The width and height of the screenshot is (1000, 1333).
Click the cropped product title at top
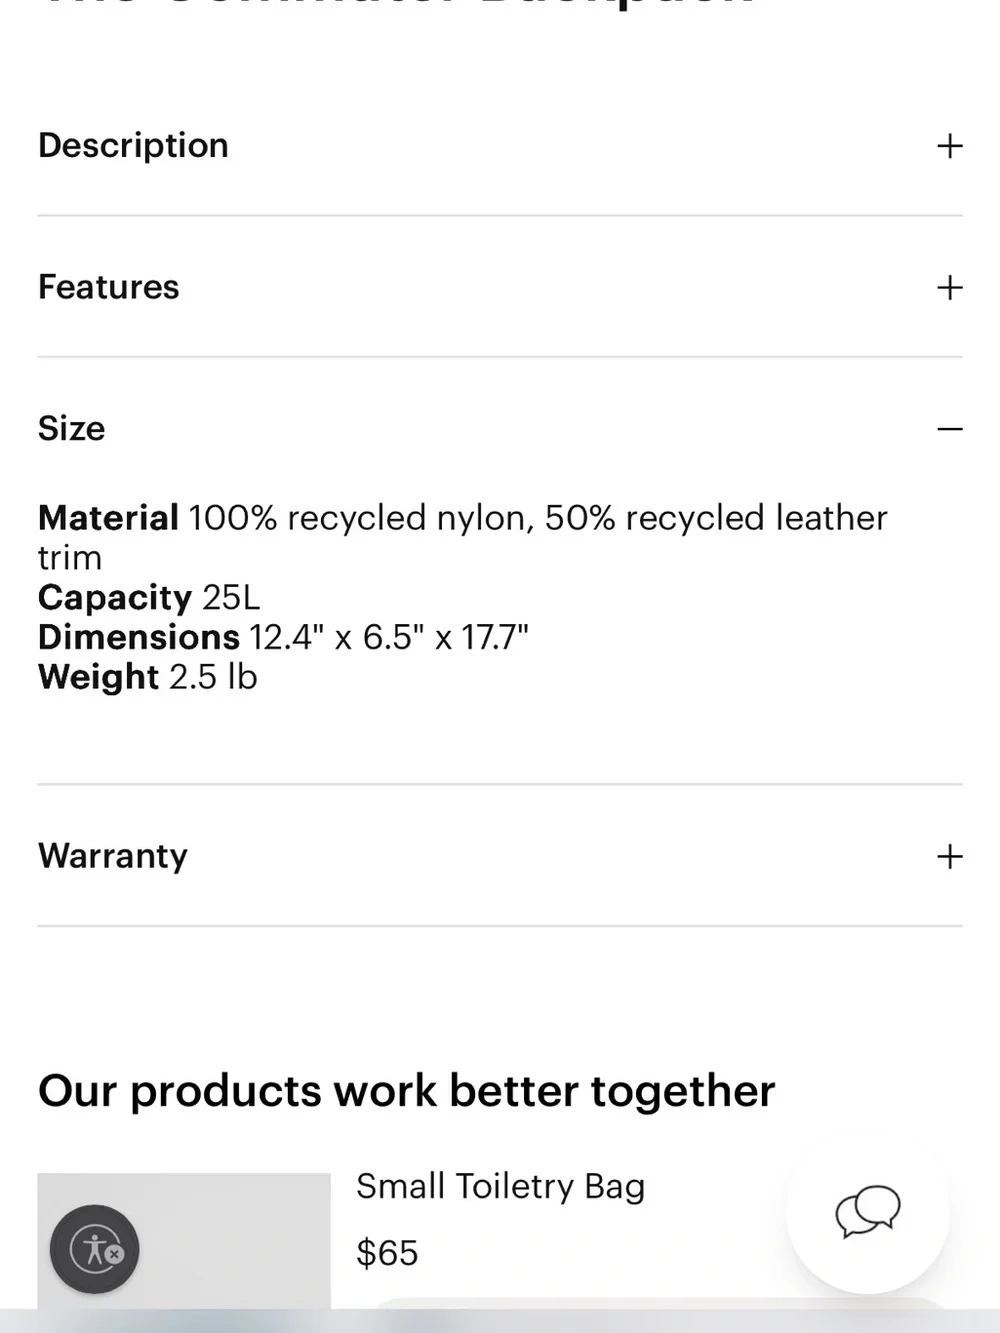[x=396, y=5]
